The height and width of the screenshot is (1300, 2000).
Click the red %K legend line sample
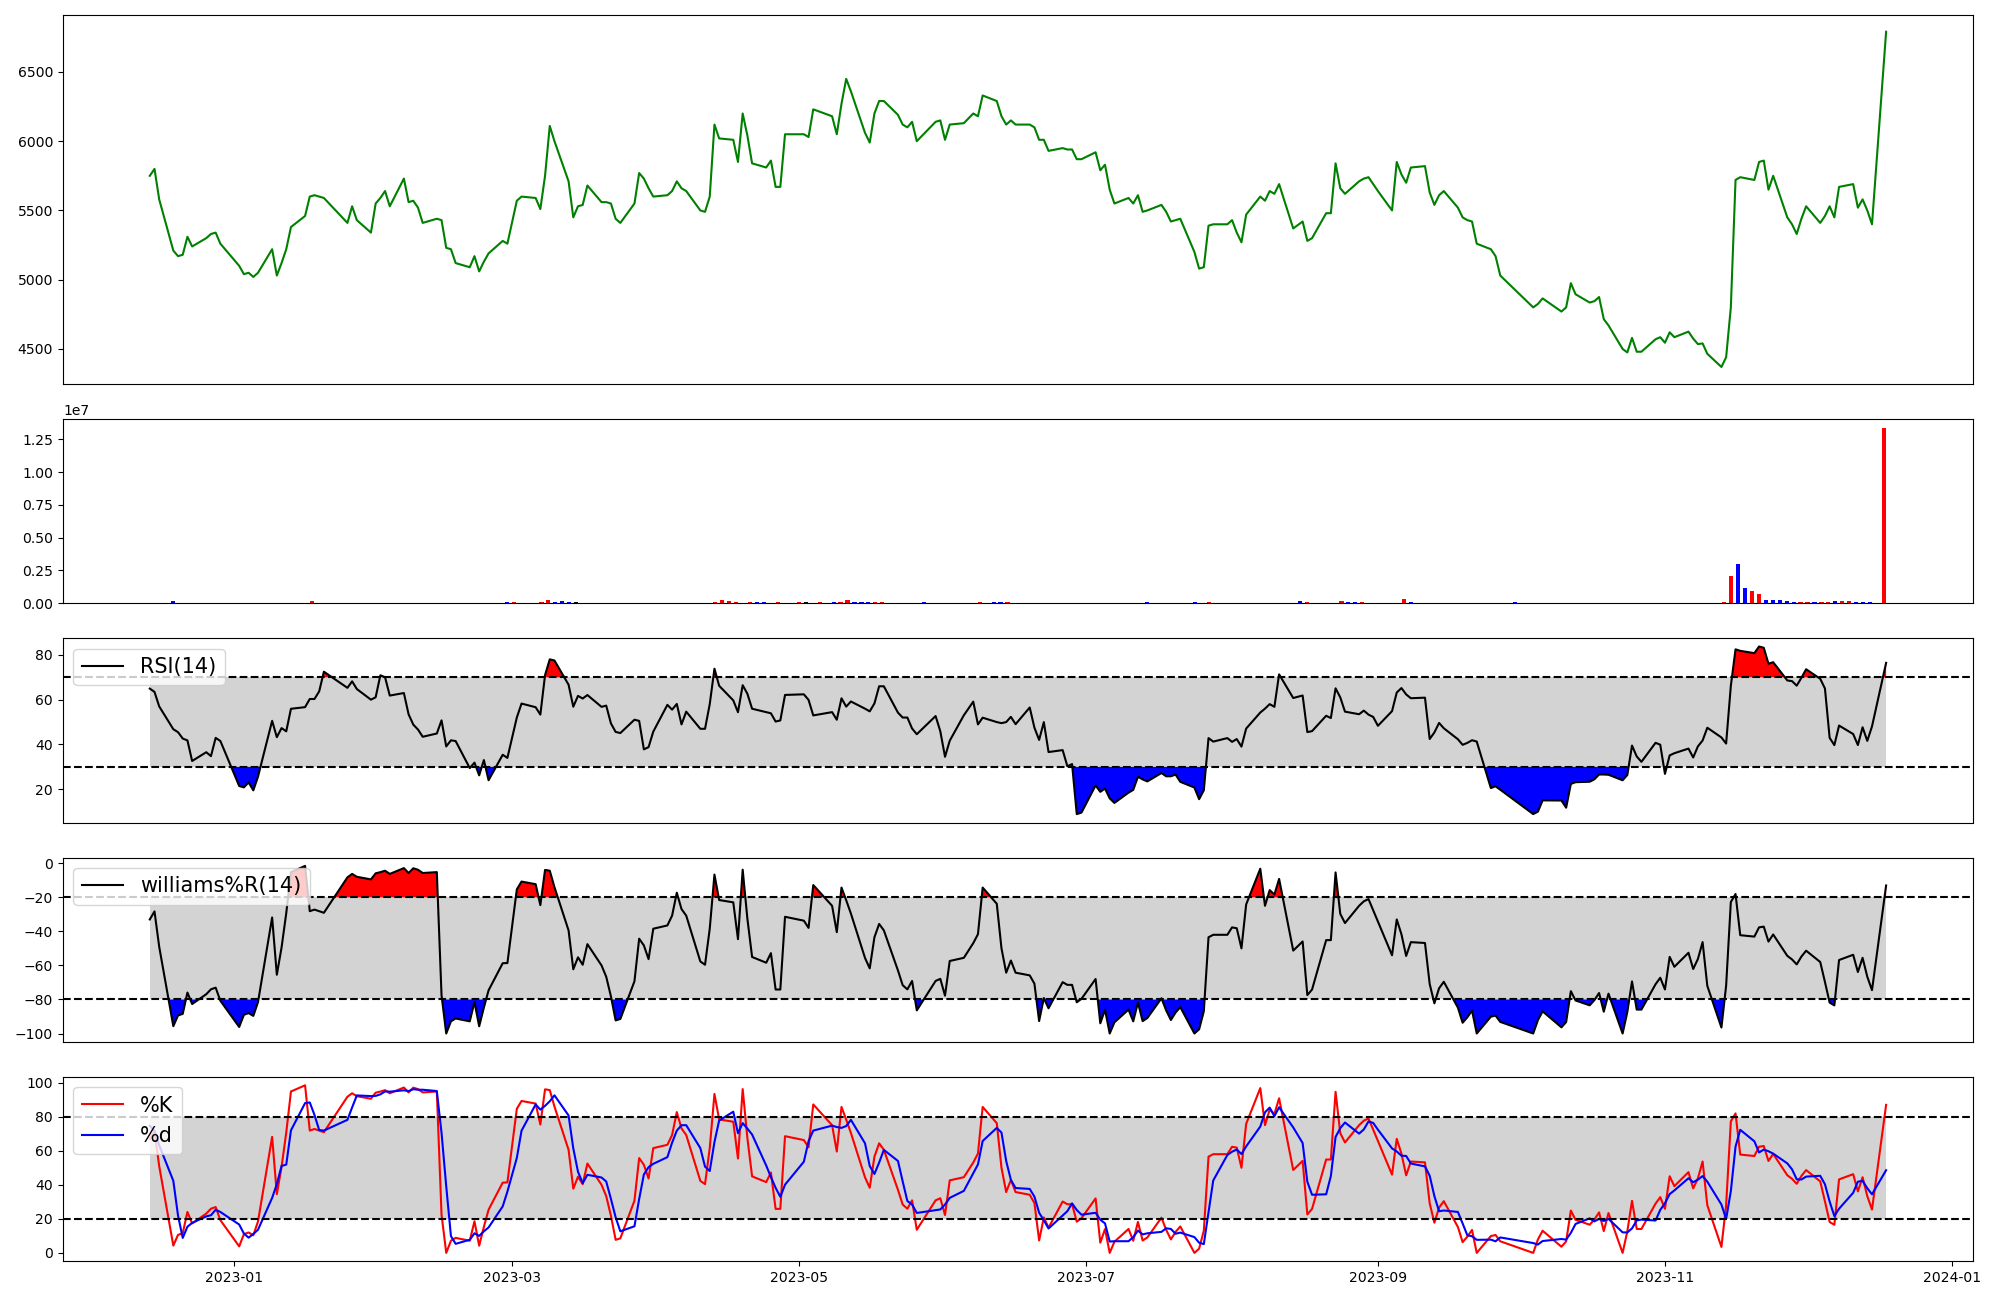click(102, 1105)
